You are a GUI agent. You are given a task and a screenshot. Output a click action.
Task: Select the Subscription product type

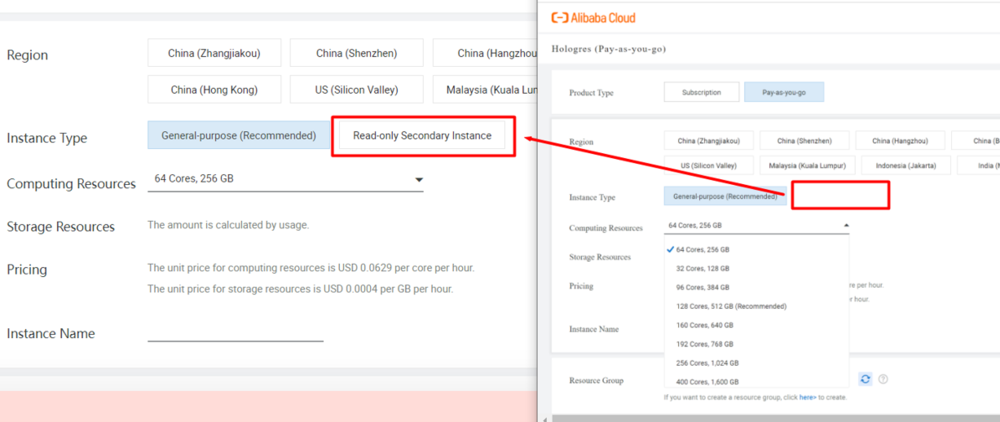702,92
